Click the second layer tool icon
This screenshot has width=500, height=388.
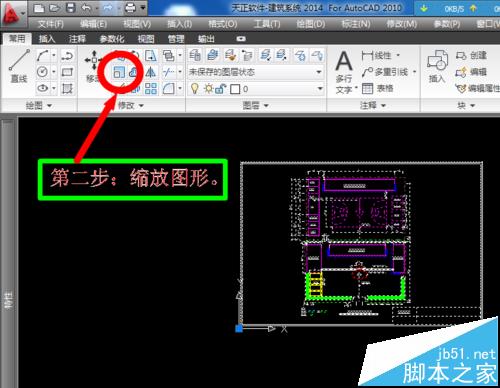(x=212, y=55)
